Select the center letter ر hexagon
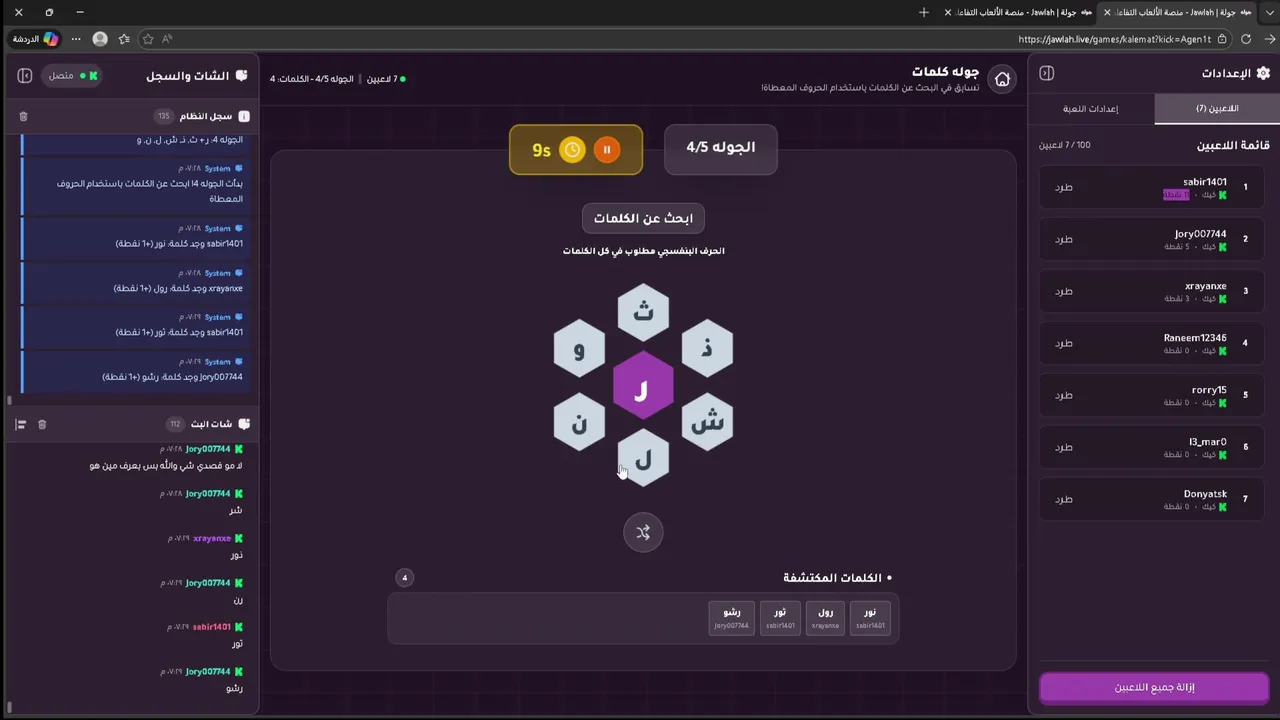The image size is (1280, 720). pos(643,385)
